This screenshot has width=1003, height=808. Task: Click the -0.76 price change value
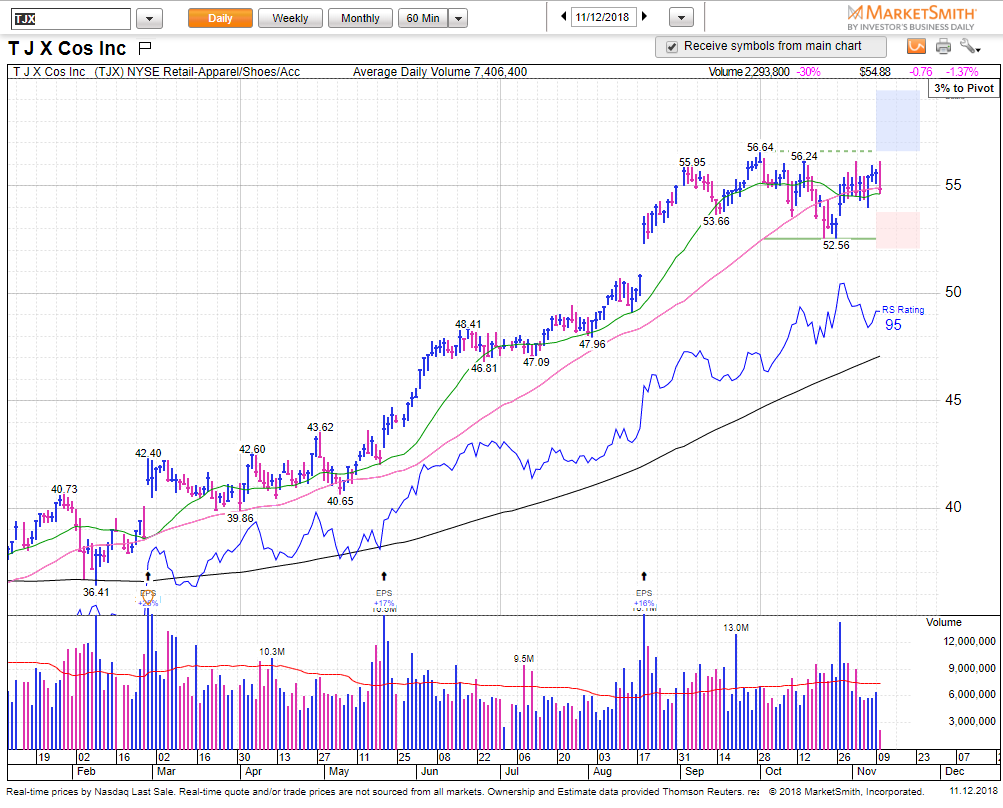(921, 72)
